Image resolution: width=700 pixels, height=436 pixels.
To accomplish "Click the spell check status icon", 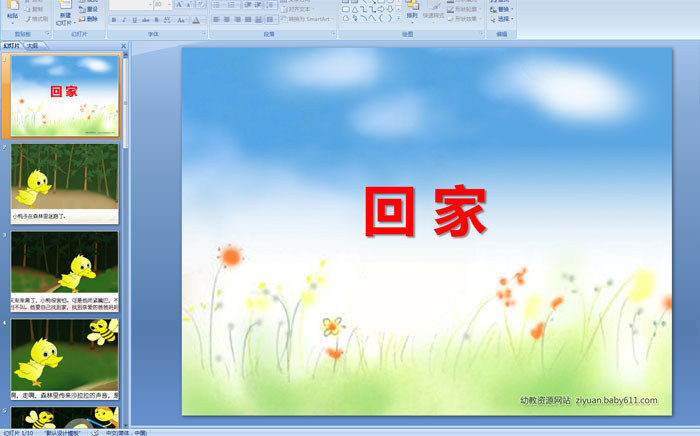I will pyautogui.click(x=95, y=433).
